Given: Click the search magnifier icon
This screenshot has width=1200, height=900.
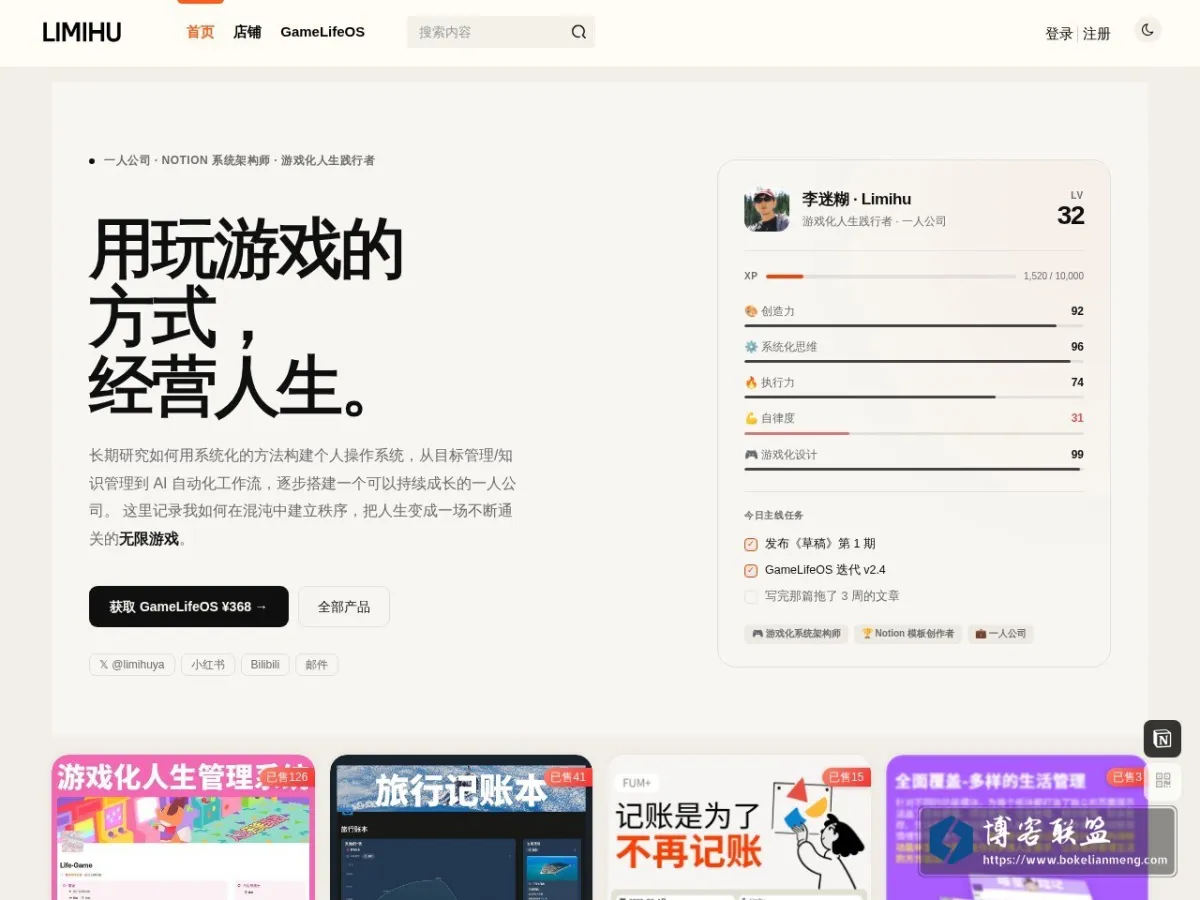Looking at the screenshot, I should click(x=579, y=32).
